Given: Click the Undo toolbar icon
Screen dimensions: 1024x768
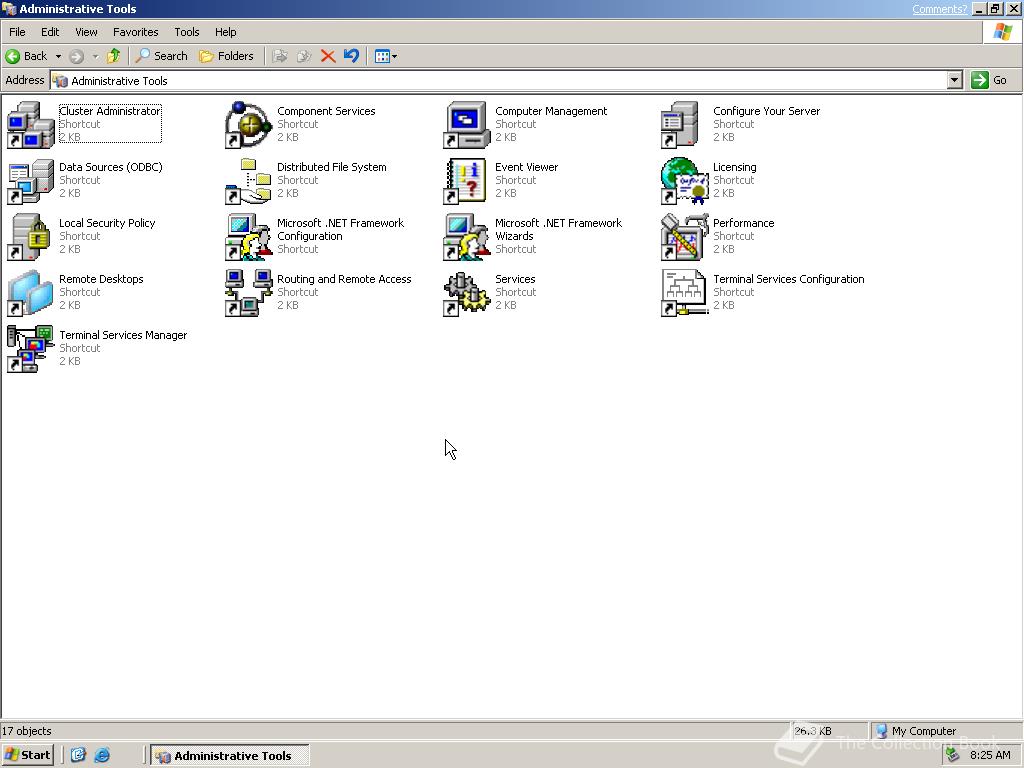Looking at the screenshot, I should [x=351, y=56].
